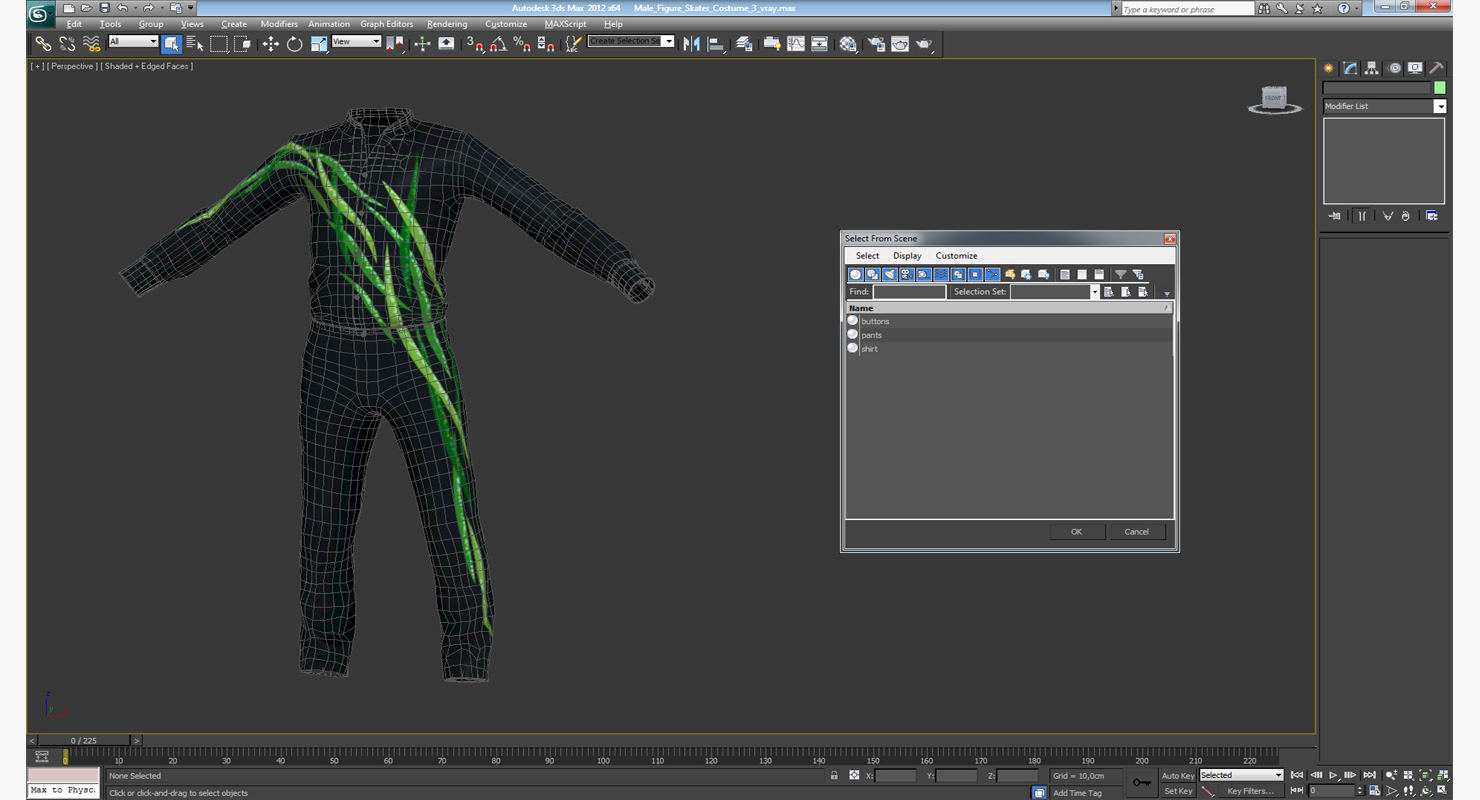1480x800 pixels.
Task: Open reference coordinate system View dropdown
Action: [356, 42]
